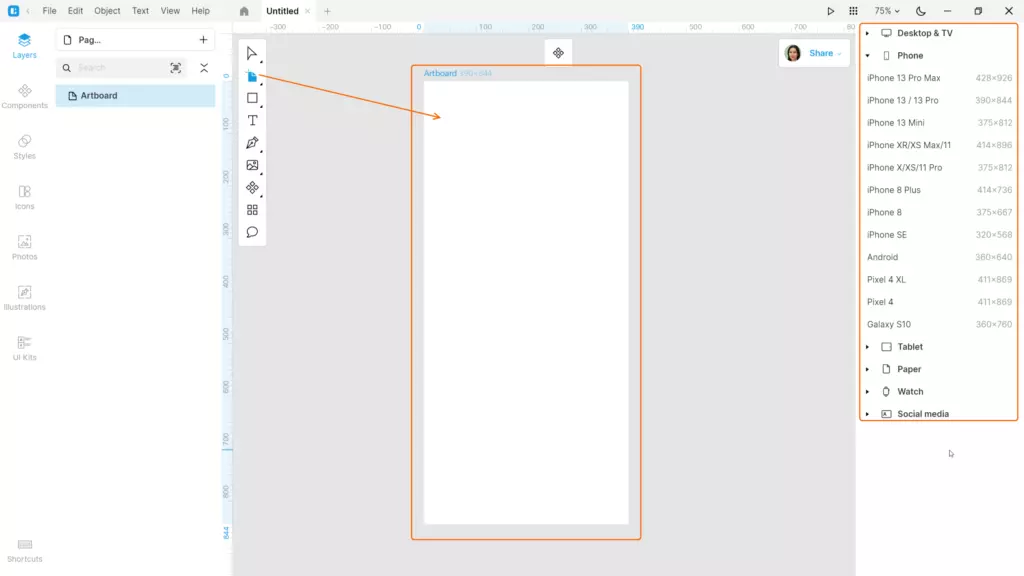This screenshot has width=1024, height=576.
Task: Add a new document tab
Action: 327,11
